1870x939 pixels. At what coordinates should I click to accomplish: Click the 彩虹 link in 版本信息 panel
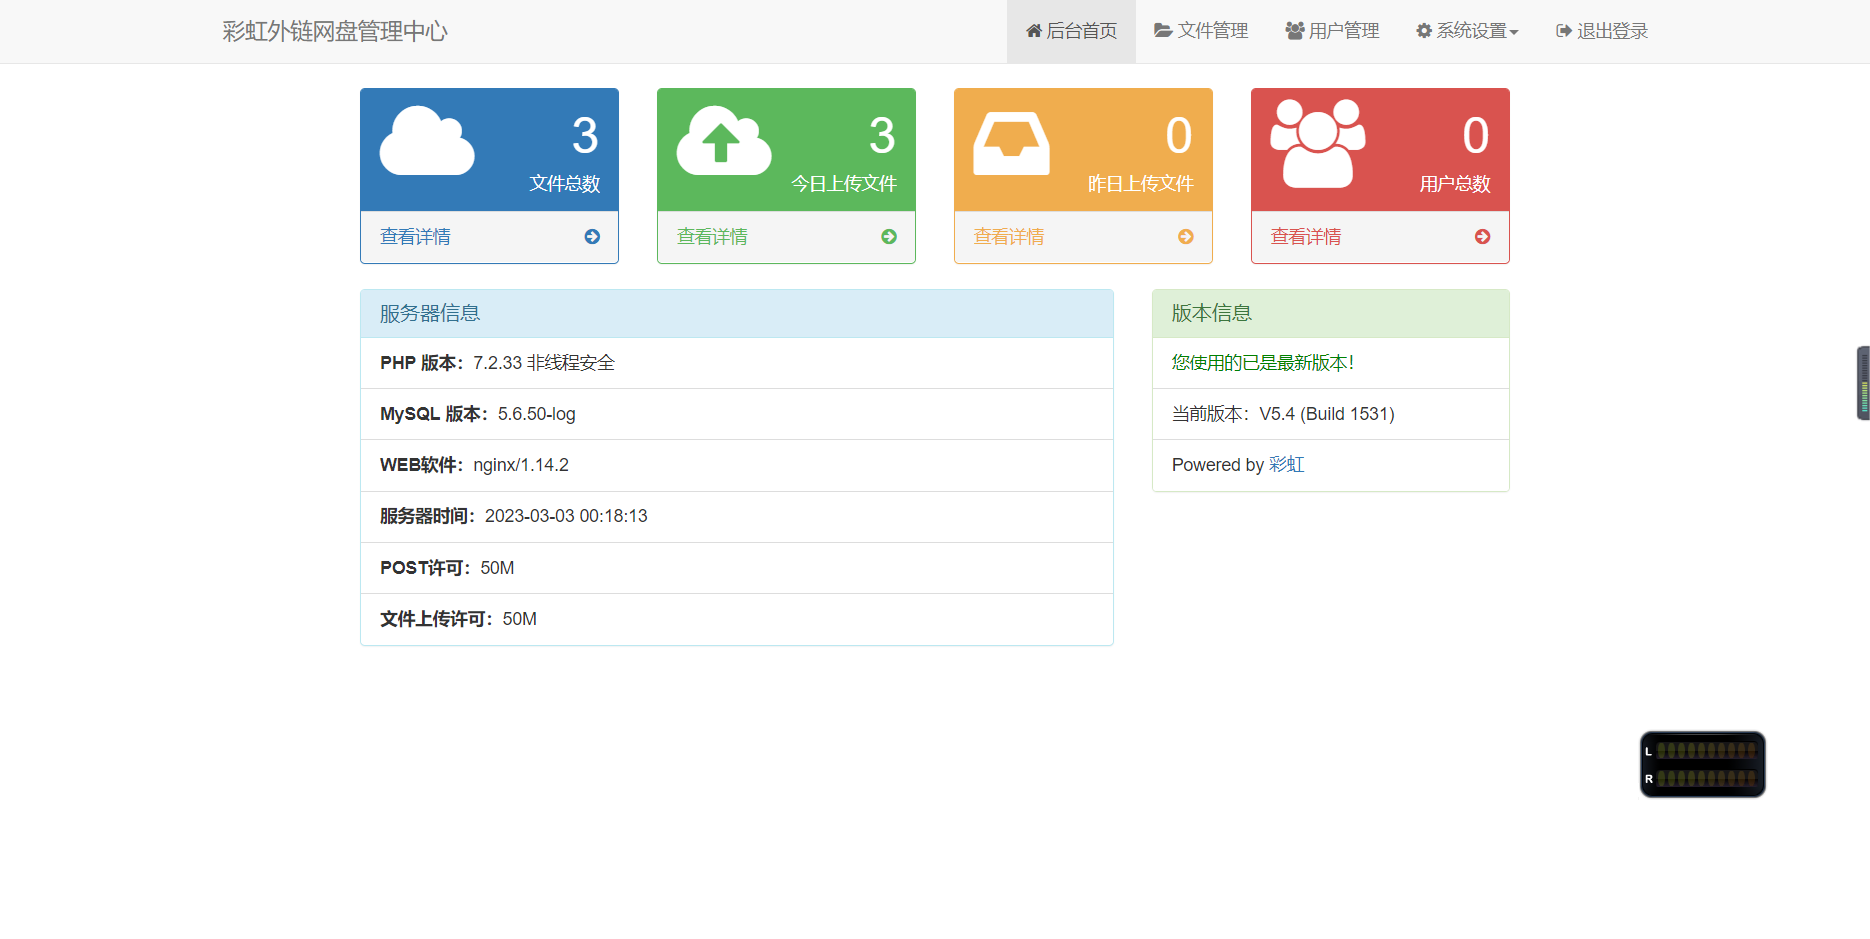[x=1288, y=465]
